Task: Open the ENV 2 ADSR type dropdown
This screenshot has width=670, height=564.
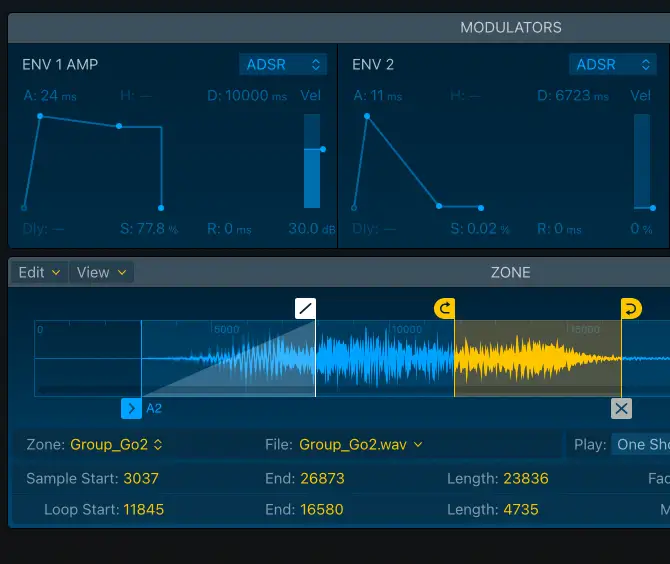Action: (613, 65)
